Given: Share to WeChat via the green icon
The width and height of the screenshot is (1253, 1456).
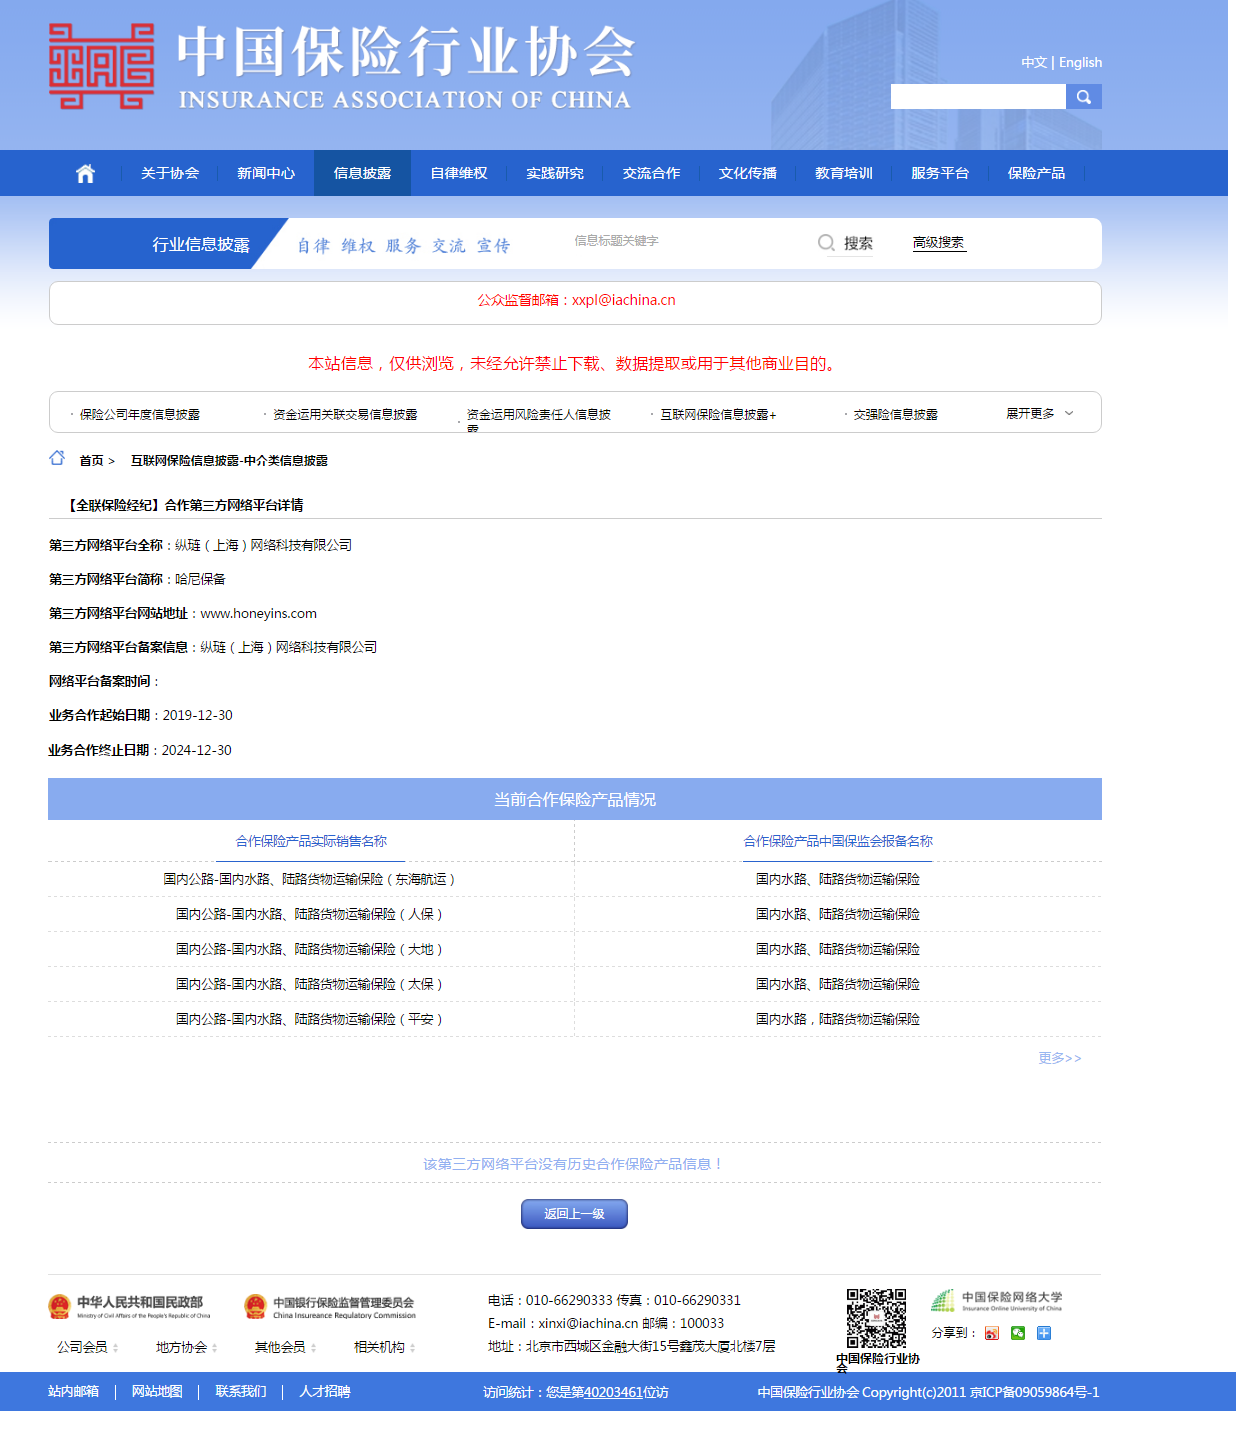Looking at the screenshot, I should [x=1018, y=1333].
